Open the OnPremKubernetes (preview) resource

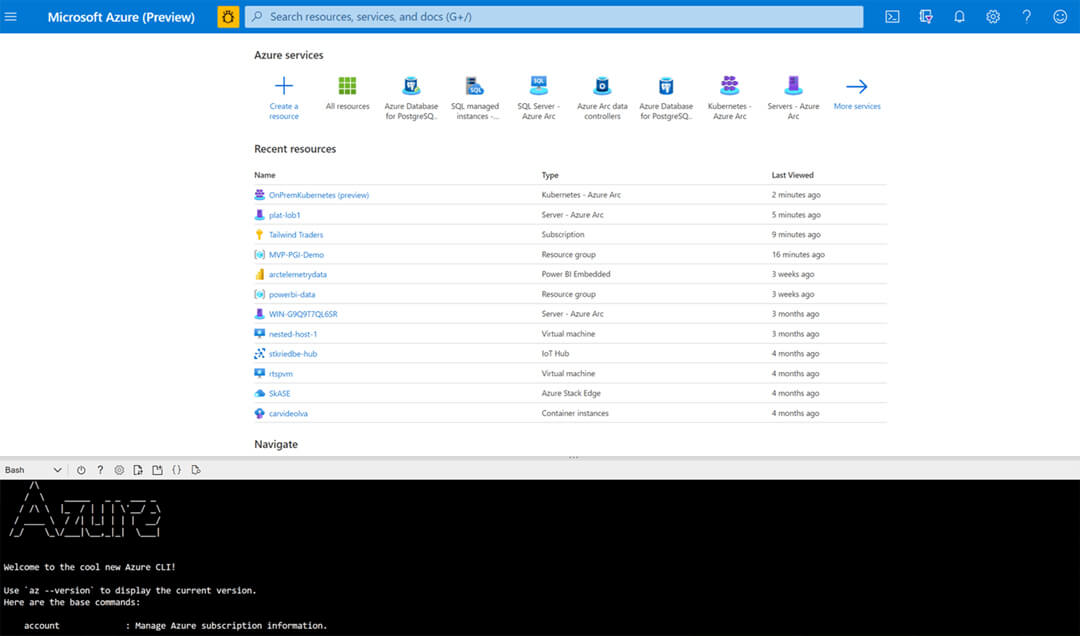coord(318,195)
